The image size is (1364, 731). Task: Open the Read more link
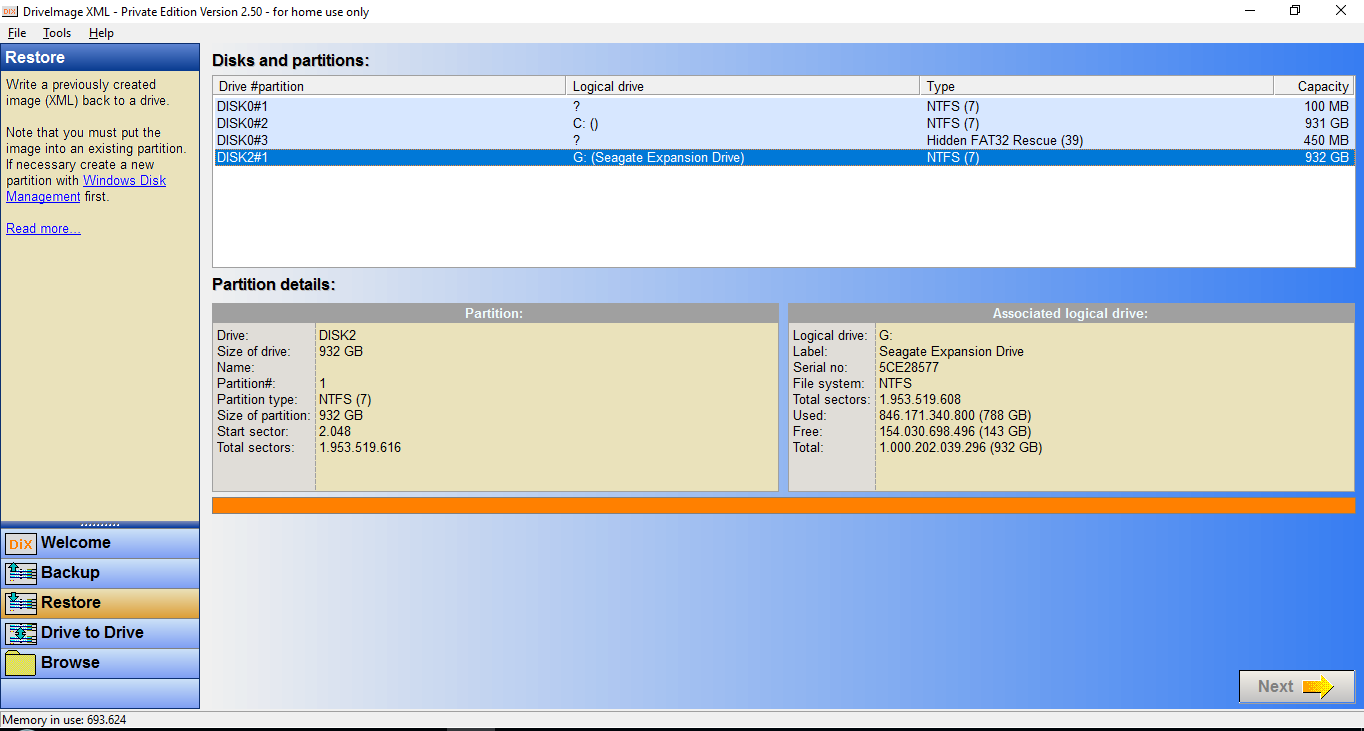pyautogui.click(x=43, y=229)
